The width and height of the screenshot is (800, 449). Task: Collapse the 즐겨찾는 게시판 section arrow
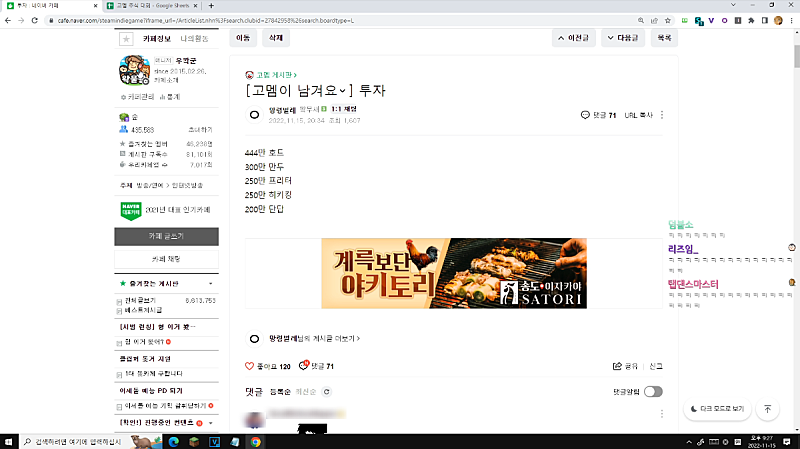(x=211, y=284)
